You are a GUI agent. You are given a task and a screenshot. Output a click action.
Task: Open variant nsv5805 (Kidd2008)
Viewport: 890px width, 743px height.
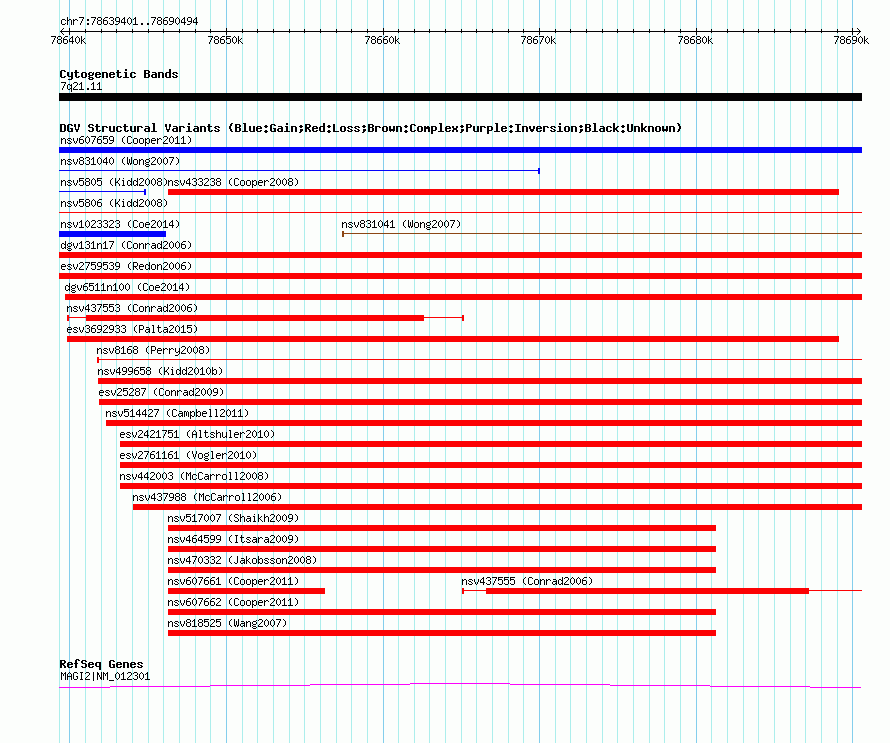(113, 182)
